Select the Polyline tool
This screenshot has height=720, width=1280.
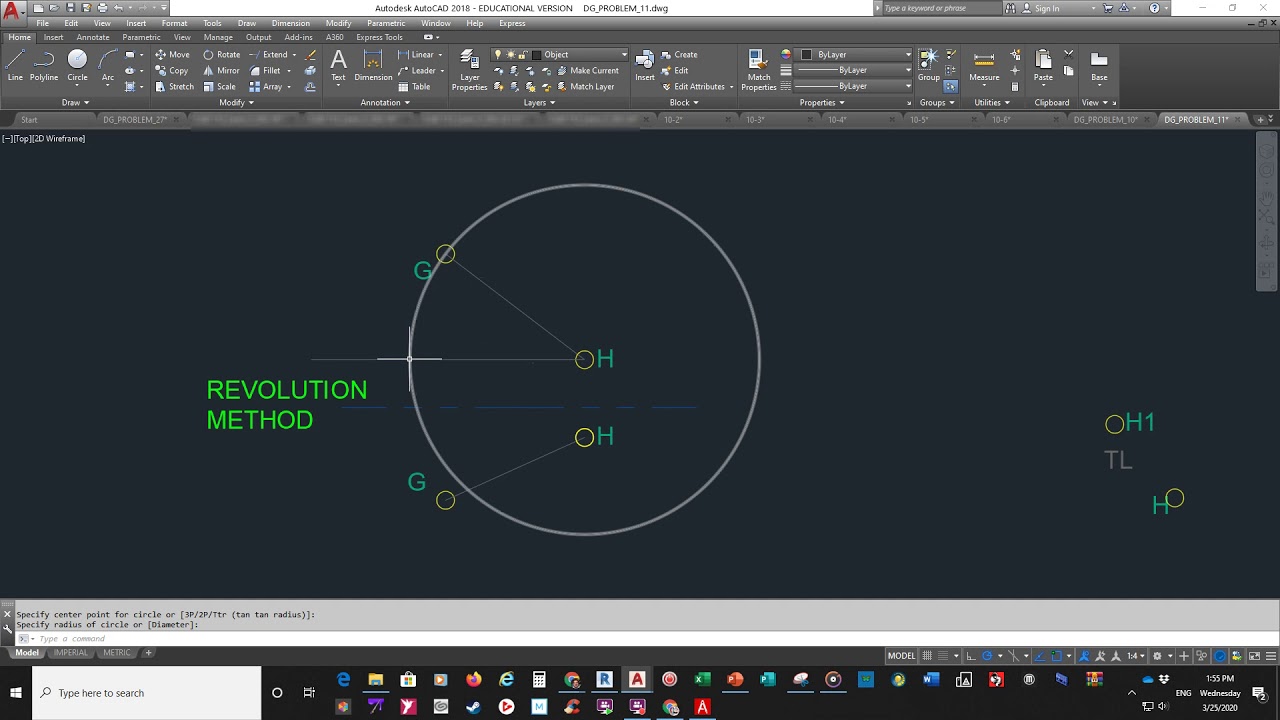pos(44,65)
